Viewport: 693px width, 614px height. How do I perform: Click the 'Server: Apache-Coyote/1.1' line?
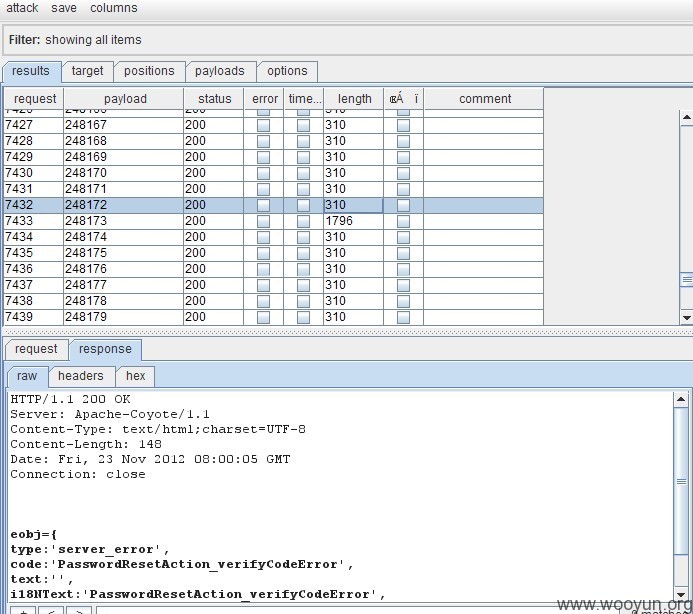click(x=110, y=414)
